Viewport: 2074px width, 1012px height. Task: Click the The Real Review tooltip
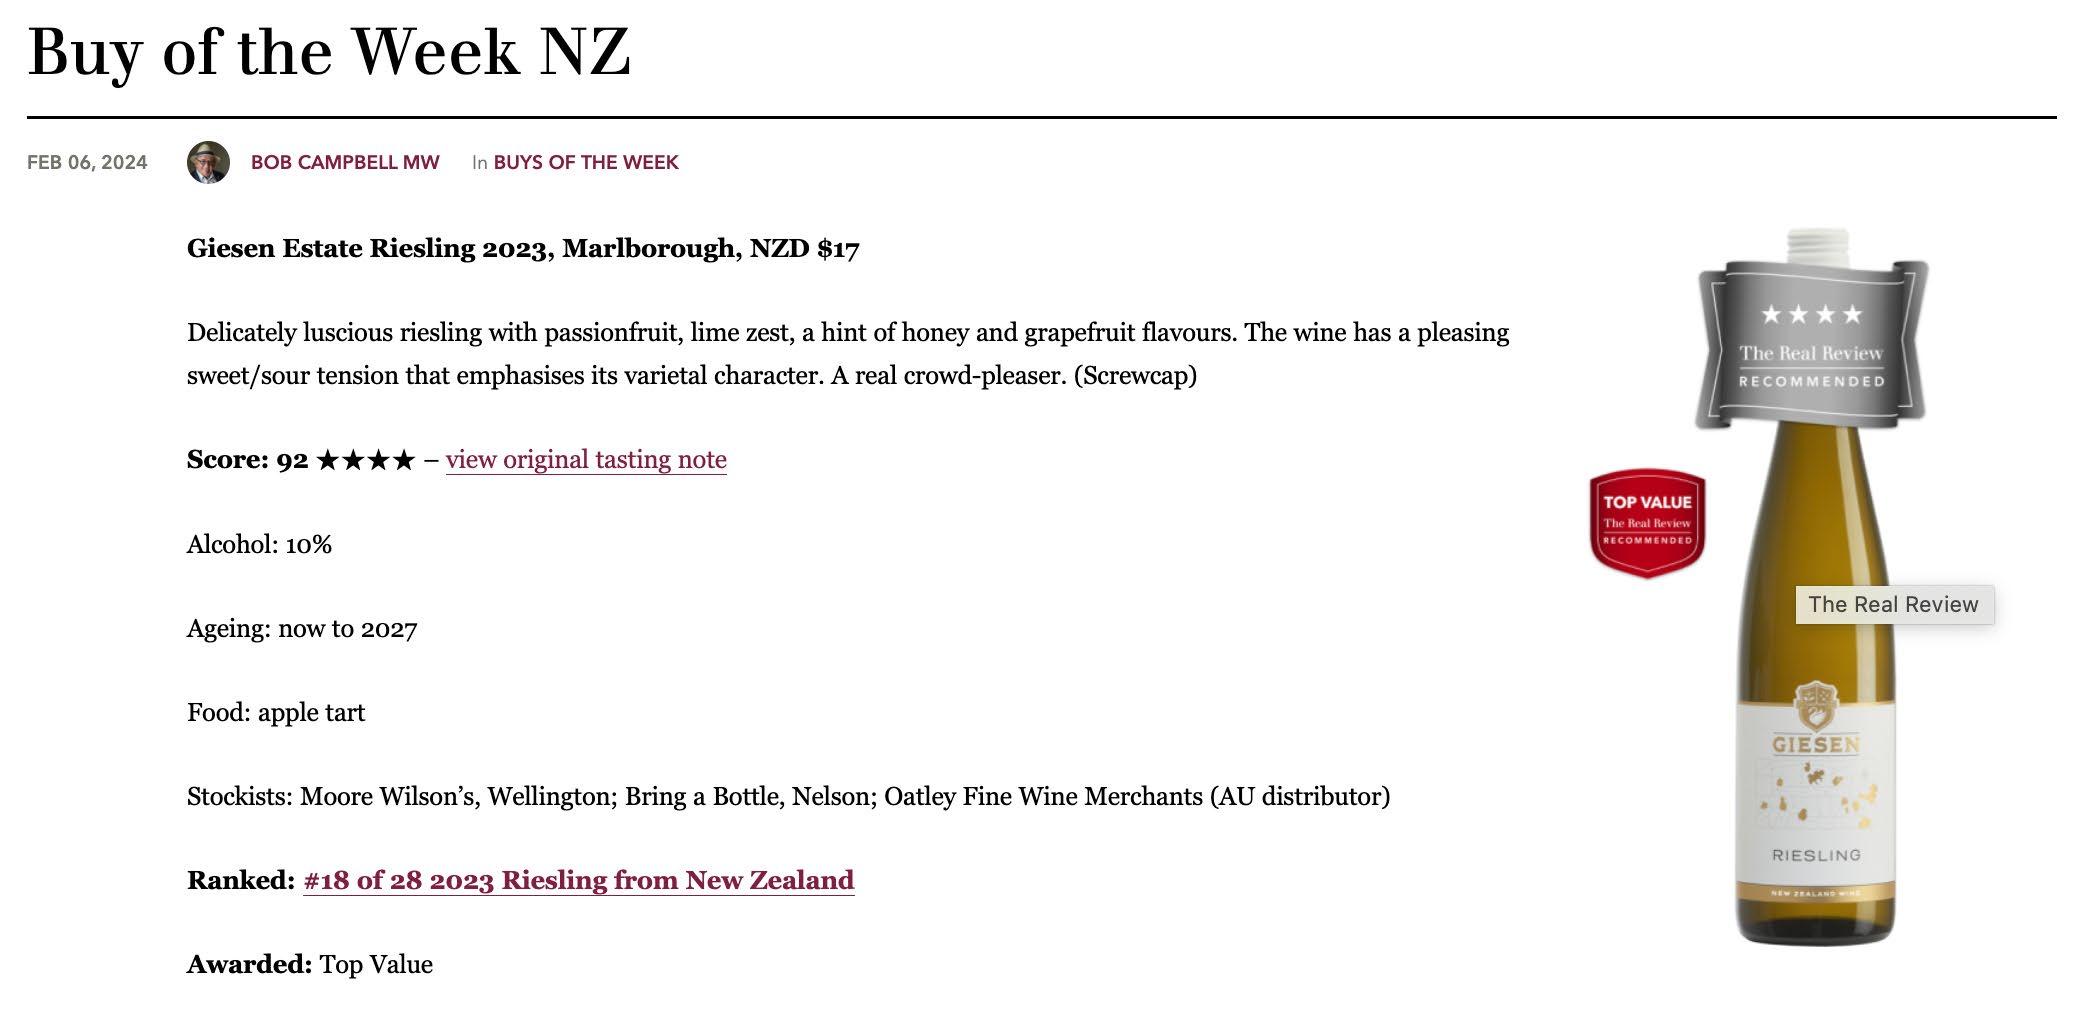(1894, 605)
